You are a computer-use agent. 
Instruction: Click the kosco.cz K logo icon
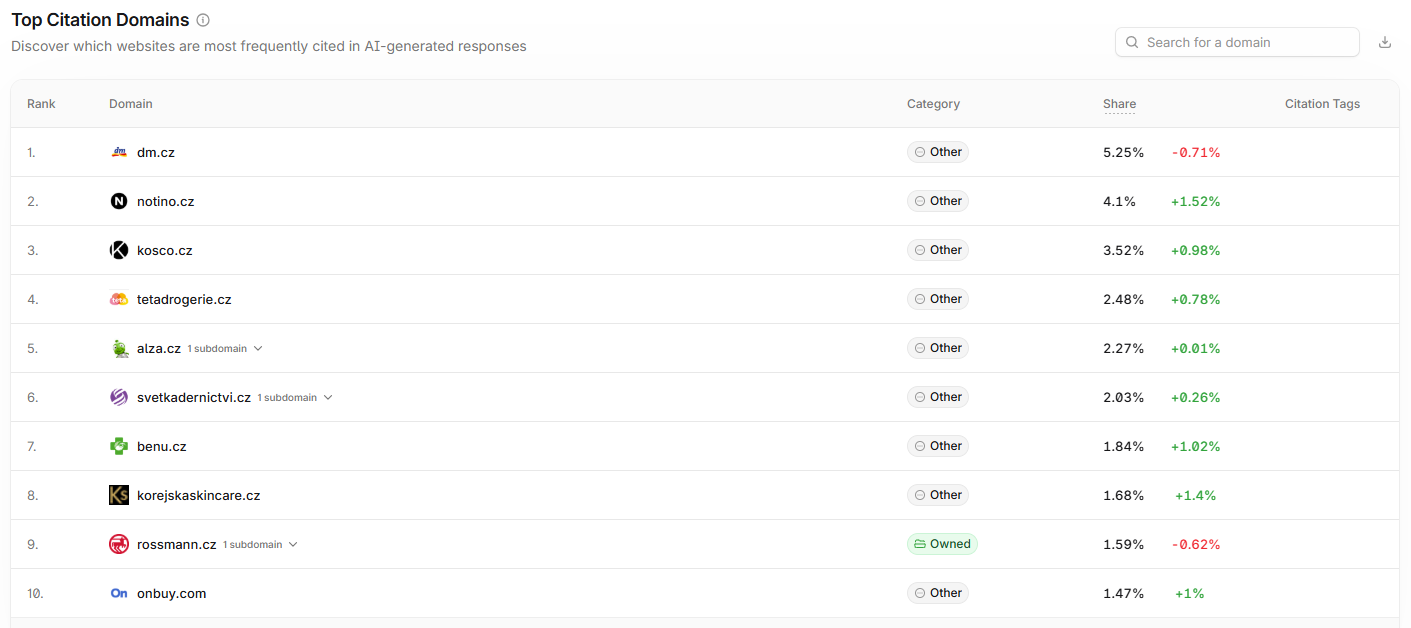[119, 250]
